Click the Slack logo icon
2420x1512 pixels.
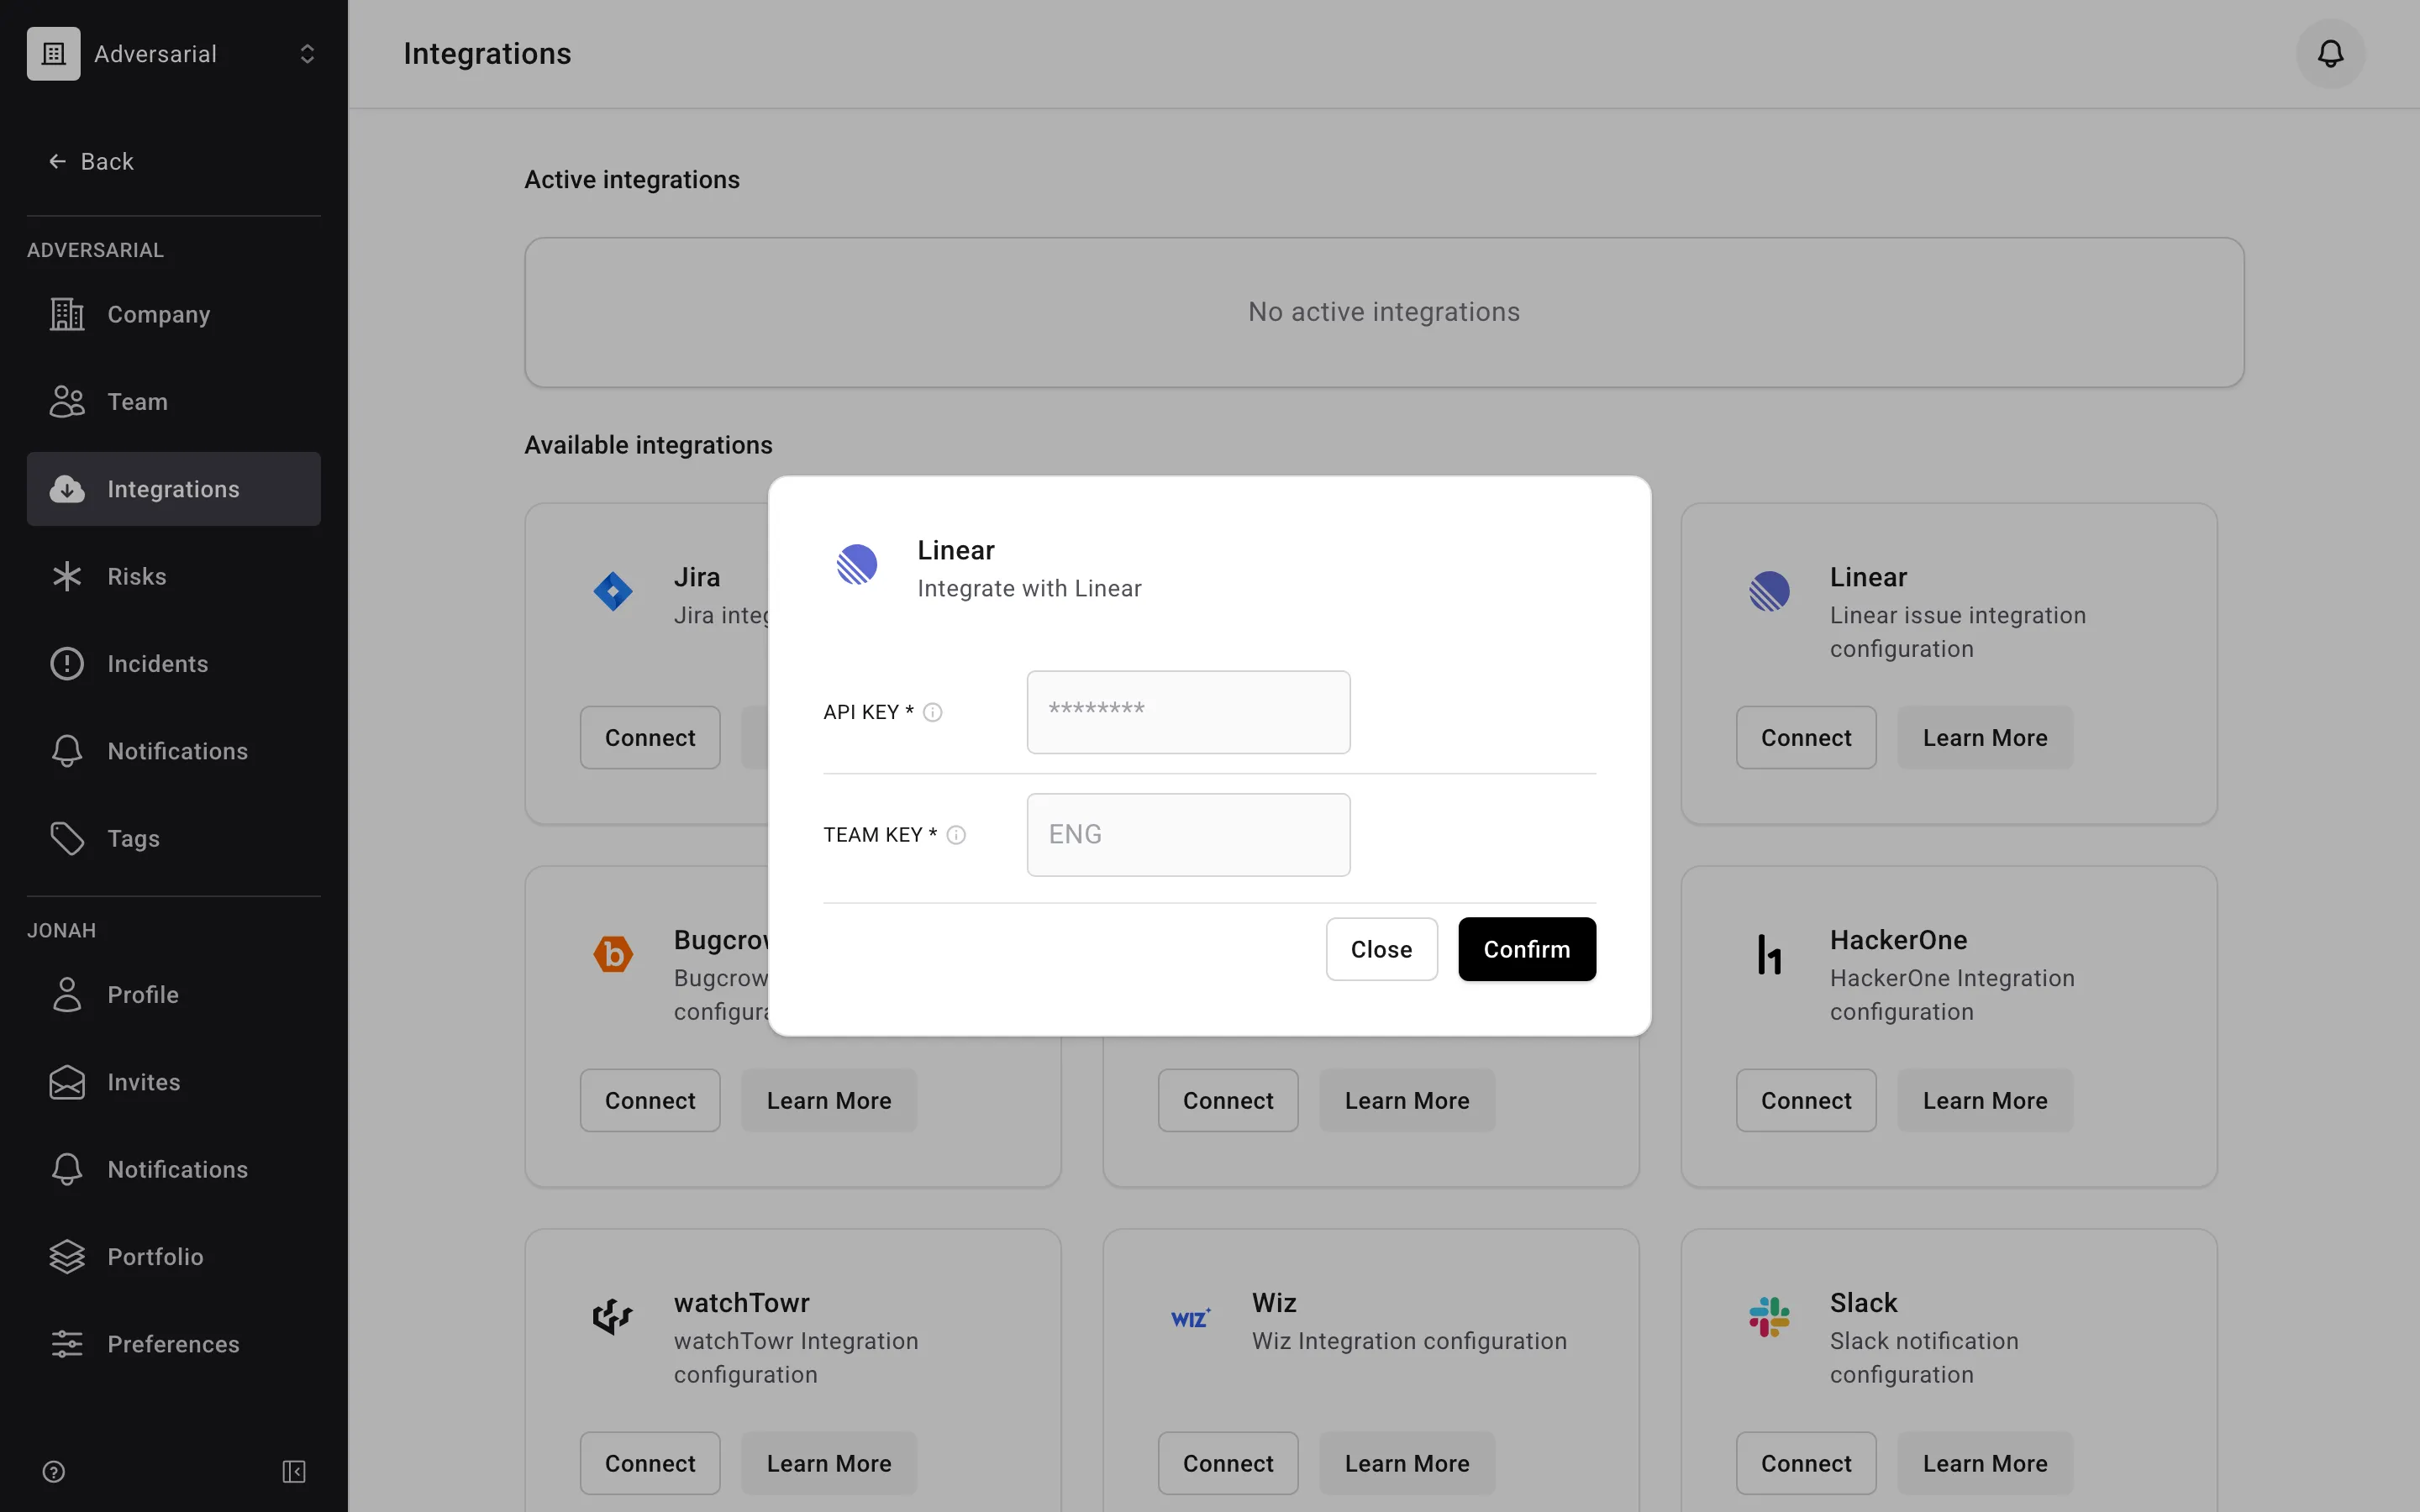point(1769,1317)
